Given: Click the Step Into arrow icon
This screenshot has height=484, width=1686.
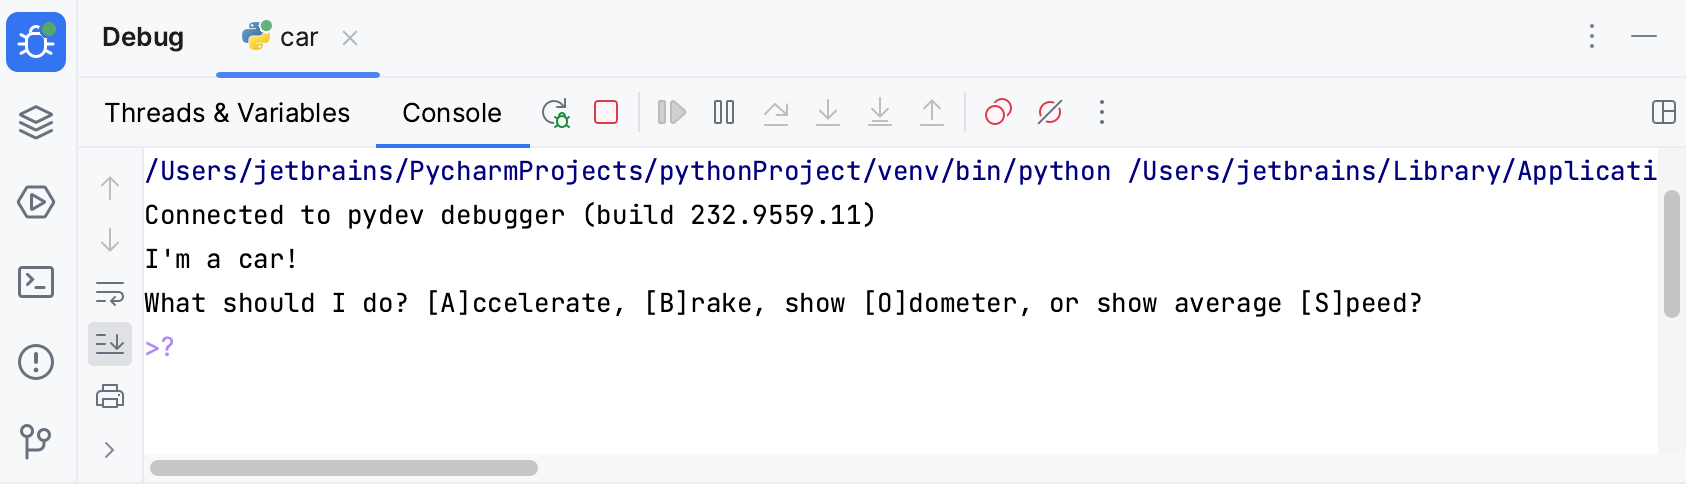Looking at the screenshot, I should [x=828, y=112].
